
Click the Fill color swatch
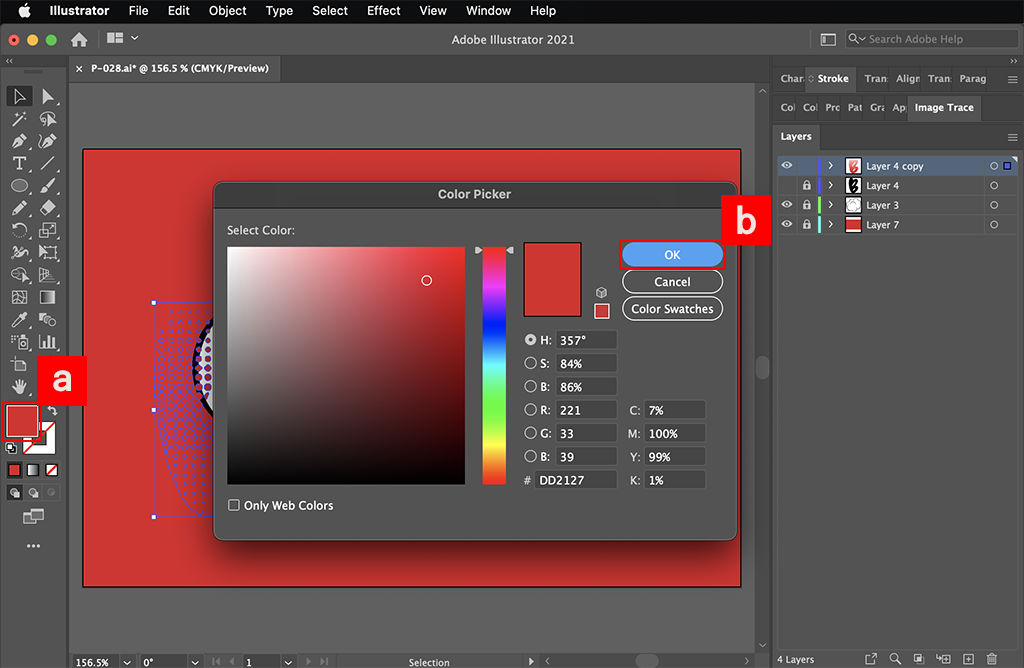point(22,421)
